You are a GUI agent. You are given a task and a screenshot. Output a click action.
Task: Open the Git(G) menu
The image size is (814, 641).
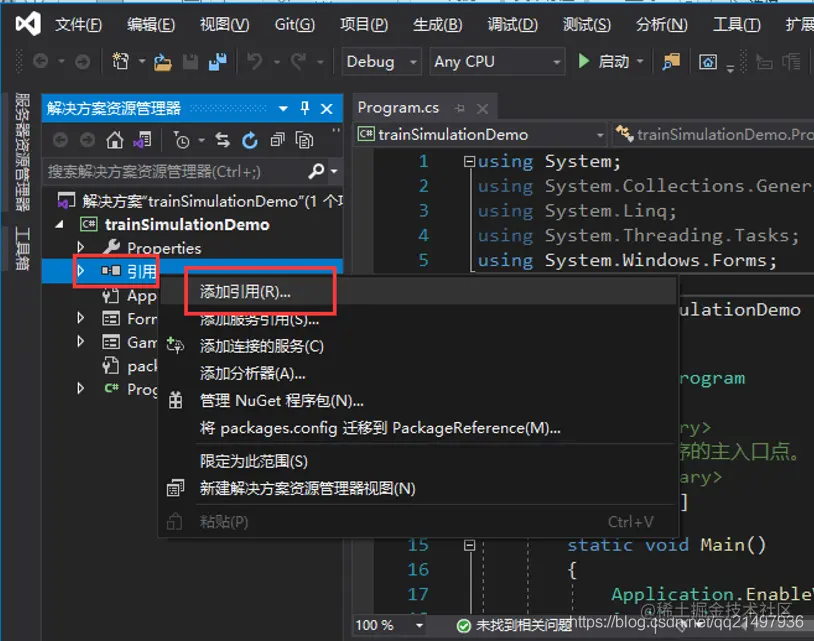[295, 24]
